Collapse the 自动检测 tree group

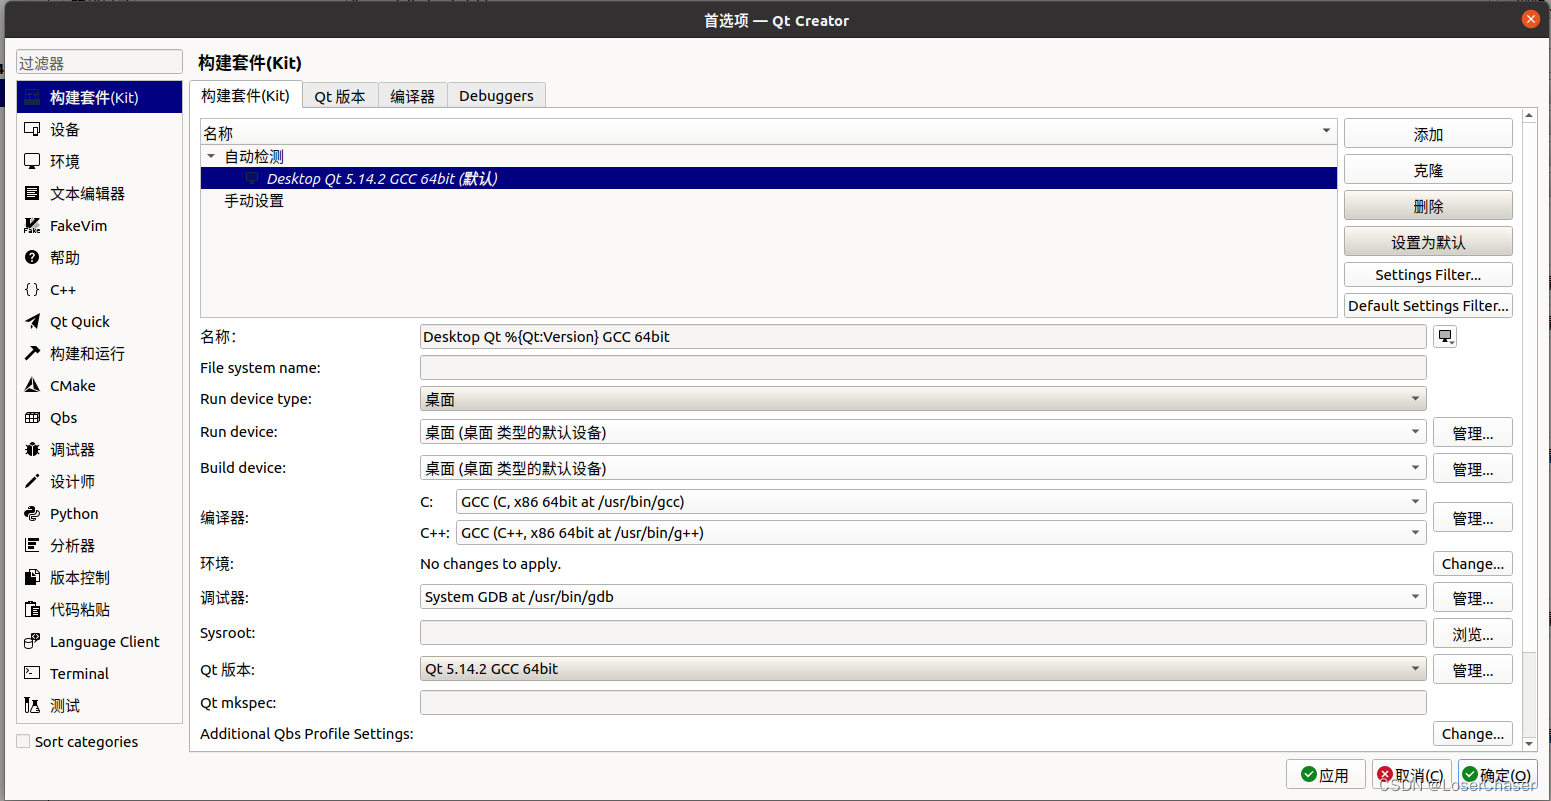click(211, 156)
